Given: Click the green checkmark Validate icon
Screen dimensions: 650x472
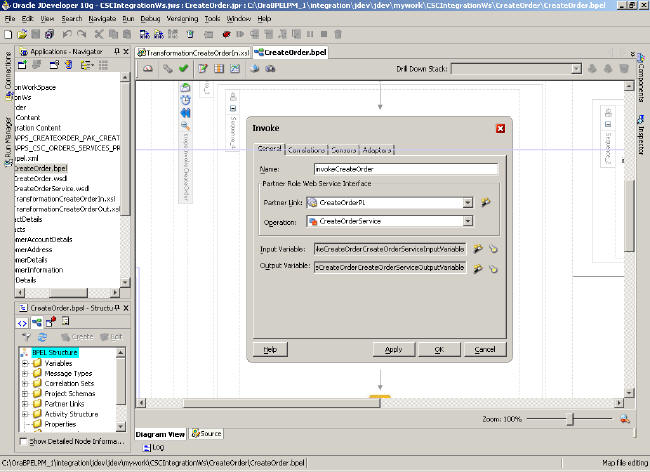Looking at the screenshot, I should (x=184, y=68).
